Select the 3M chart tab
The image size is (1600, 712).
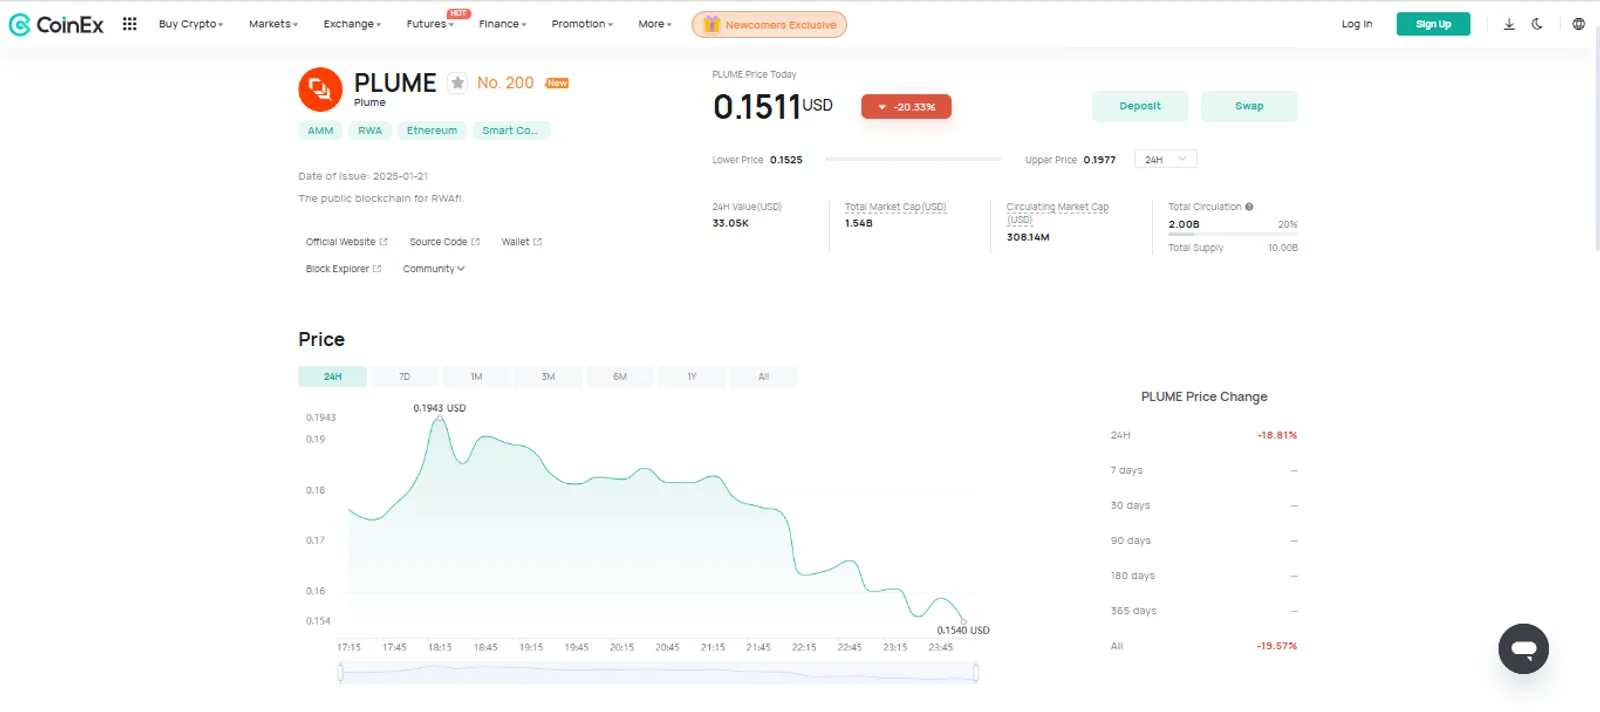pyautogui.click(x=548, y=377)
